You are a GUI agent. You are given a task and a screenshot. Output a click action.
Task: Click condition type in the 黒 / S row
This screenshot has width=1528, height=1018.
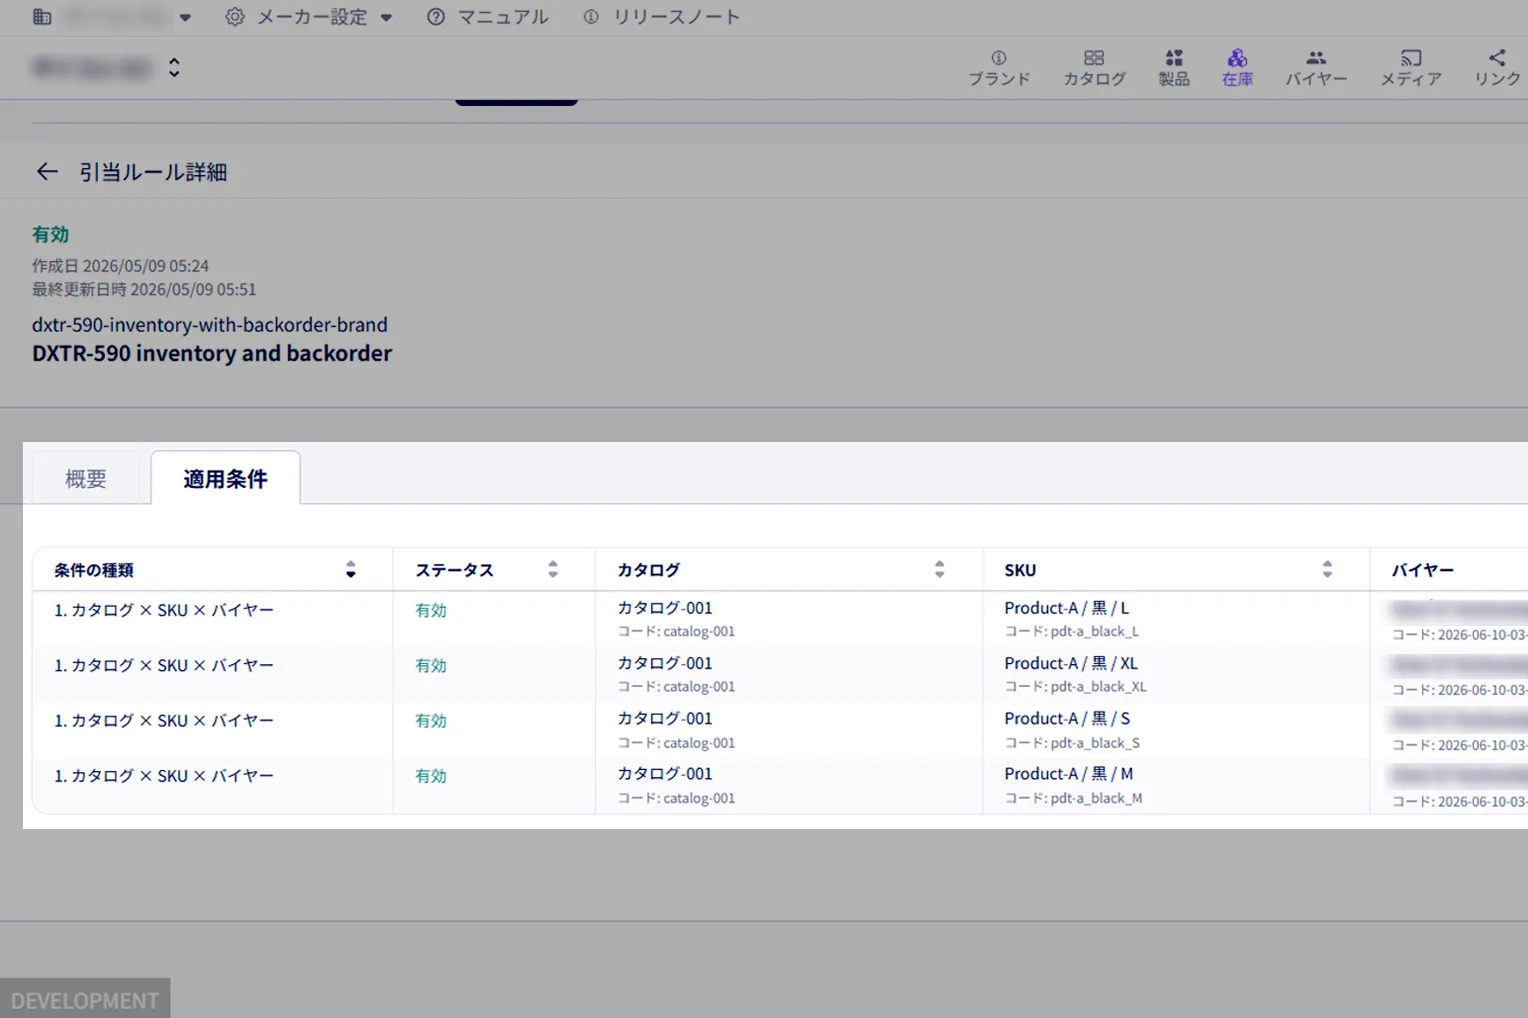click(164, 721)
